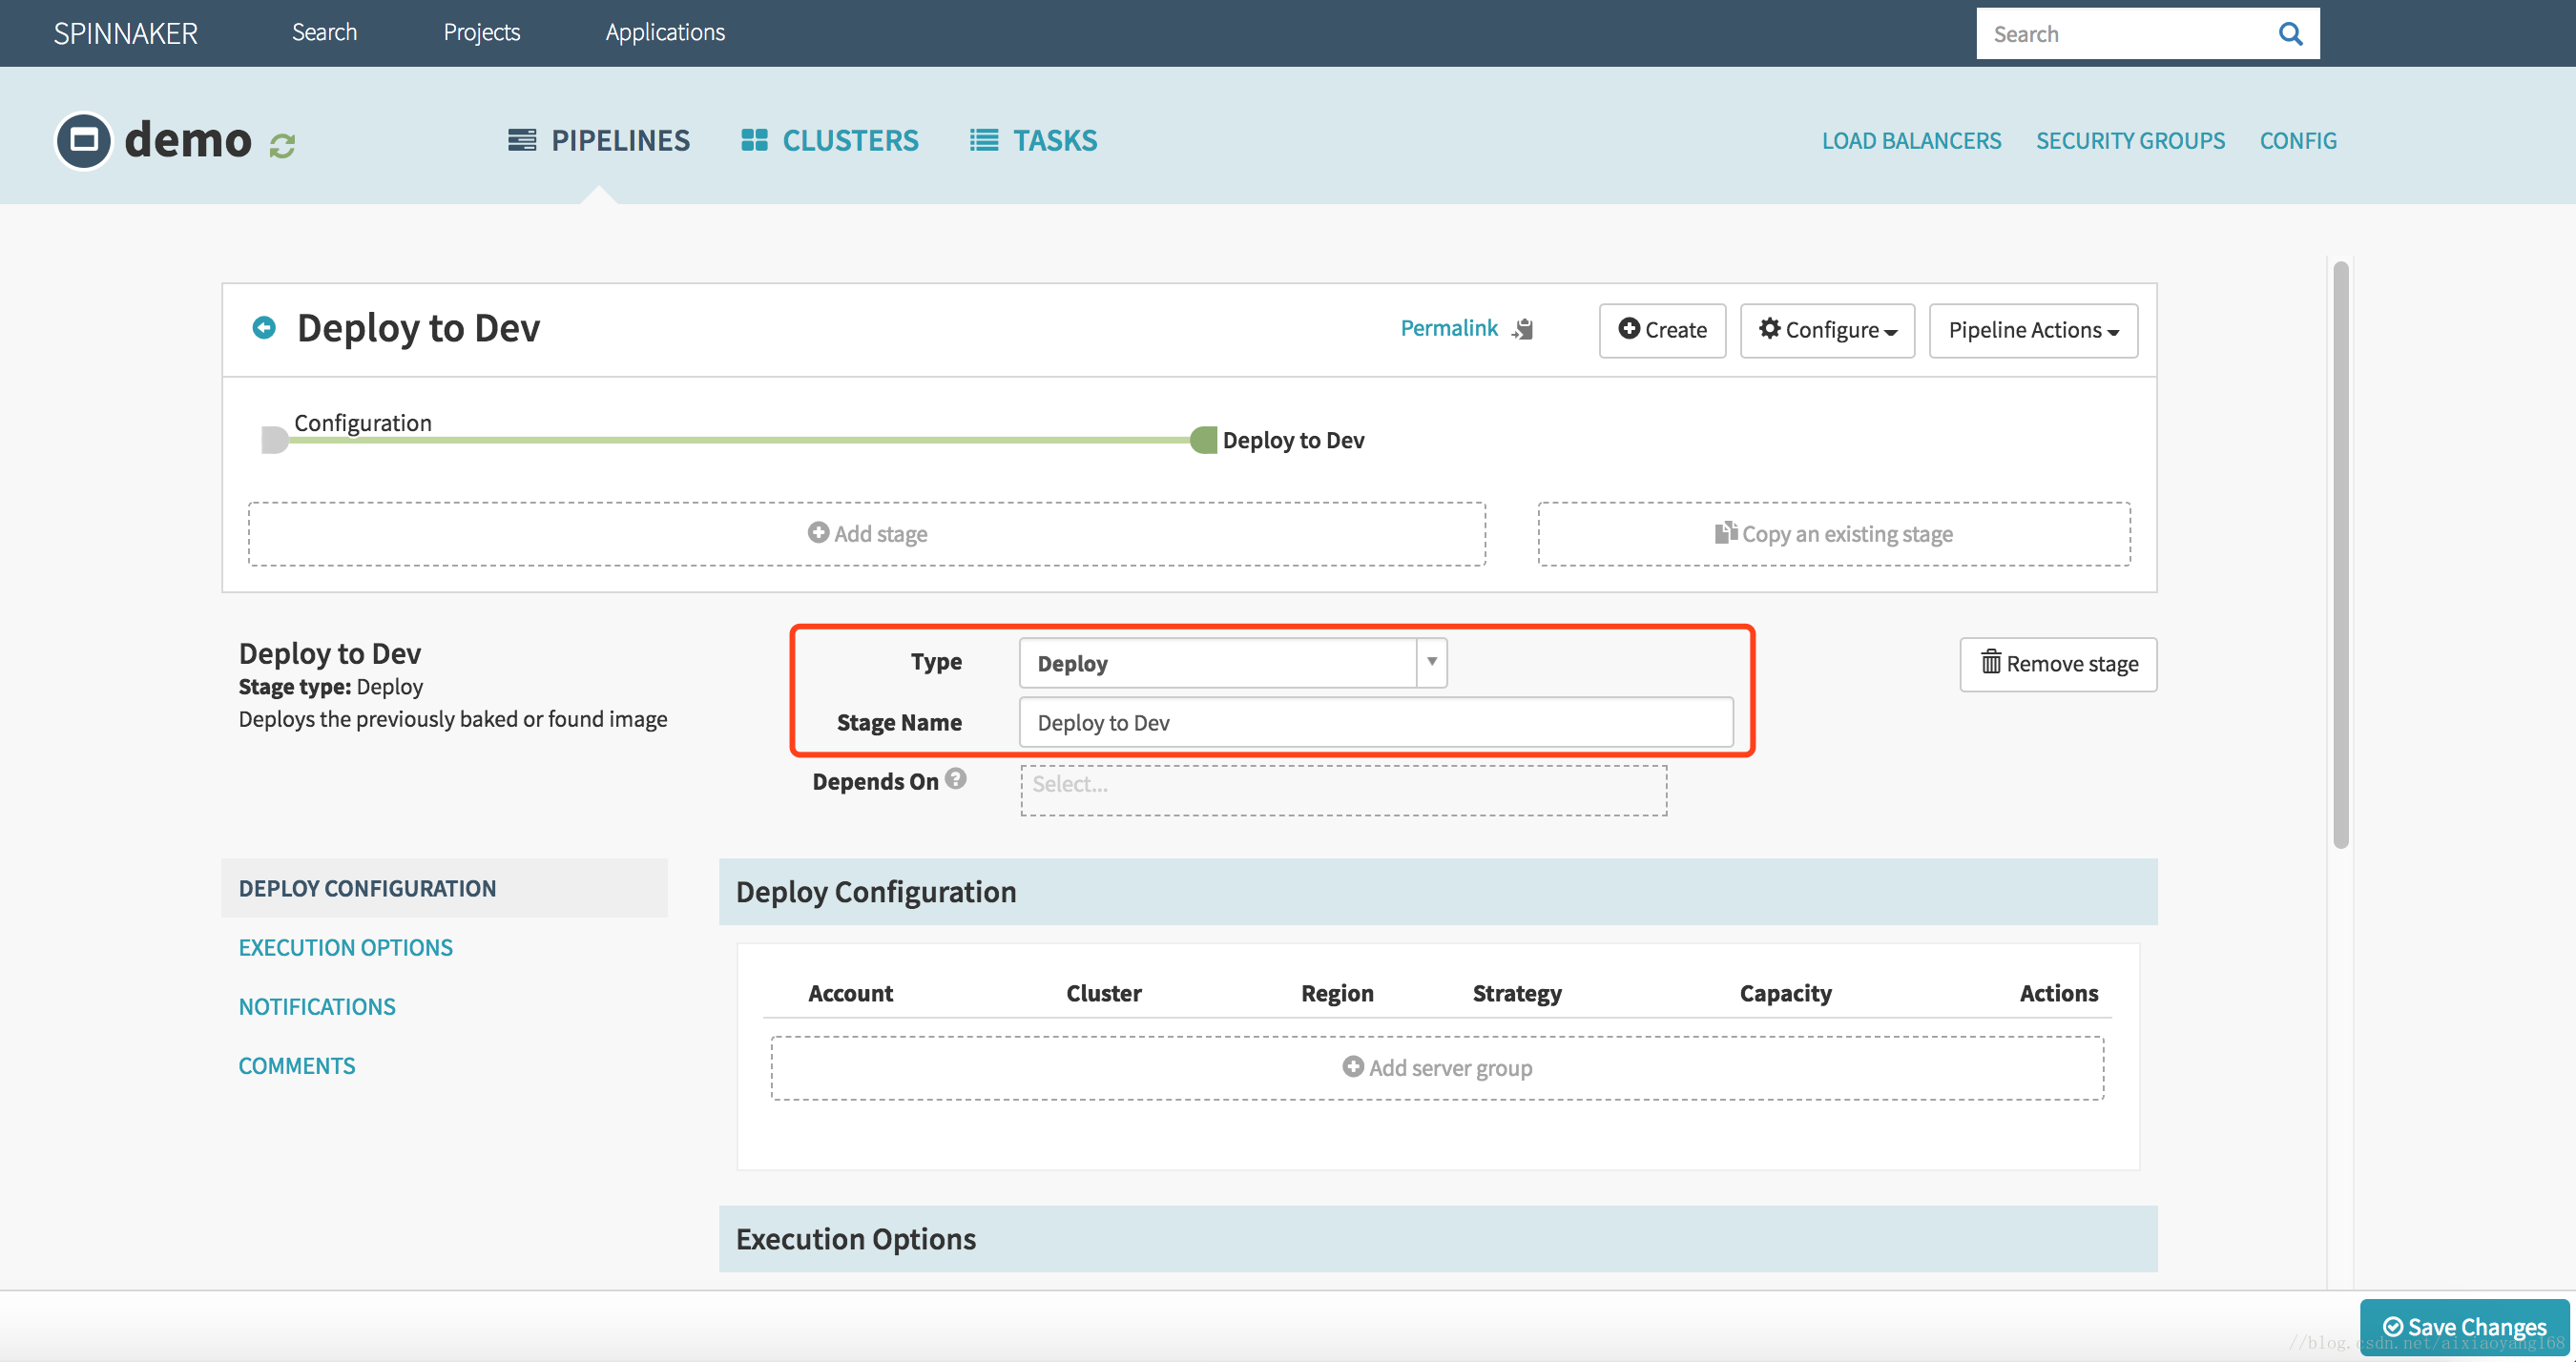This screenshot has width=2576, height=1362.
Task: Open Applications in the top navigation
Action: point(665,32)
